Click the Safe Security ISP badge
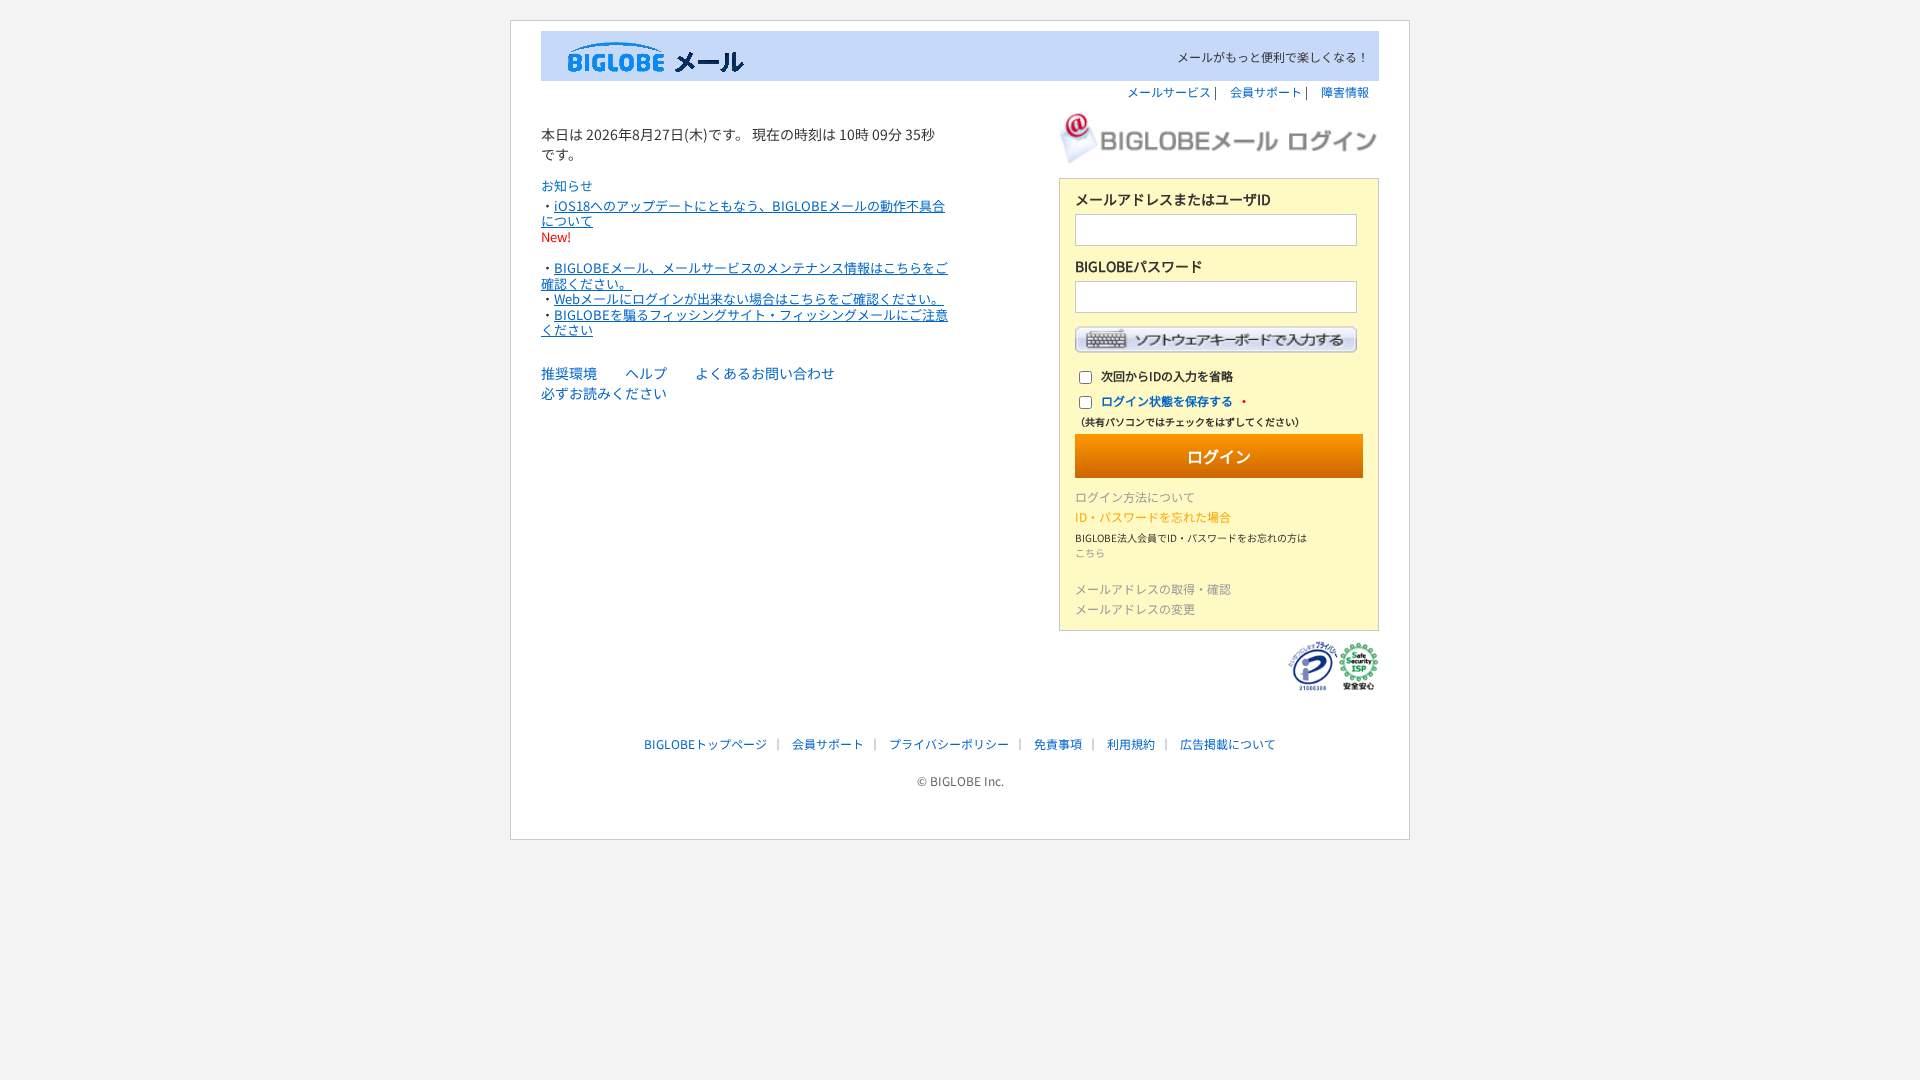The image size is (1920, 1080). [1359, 666]
